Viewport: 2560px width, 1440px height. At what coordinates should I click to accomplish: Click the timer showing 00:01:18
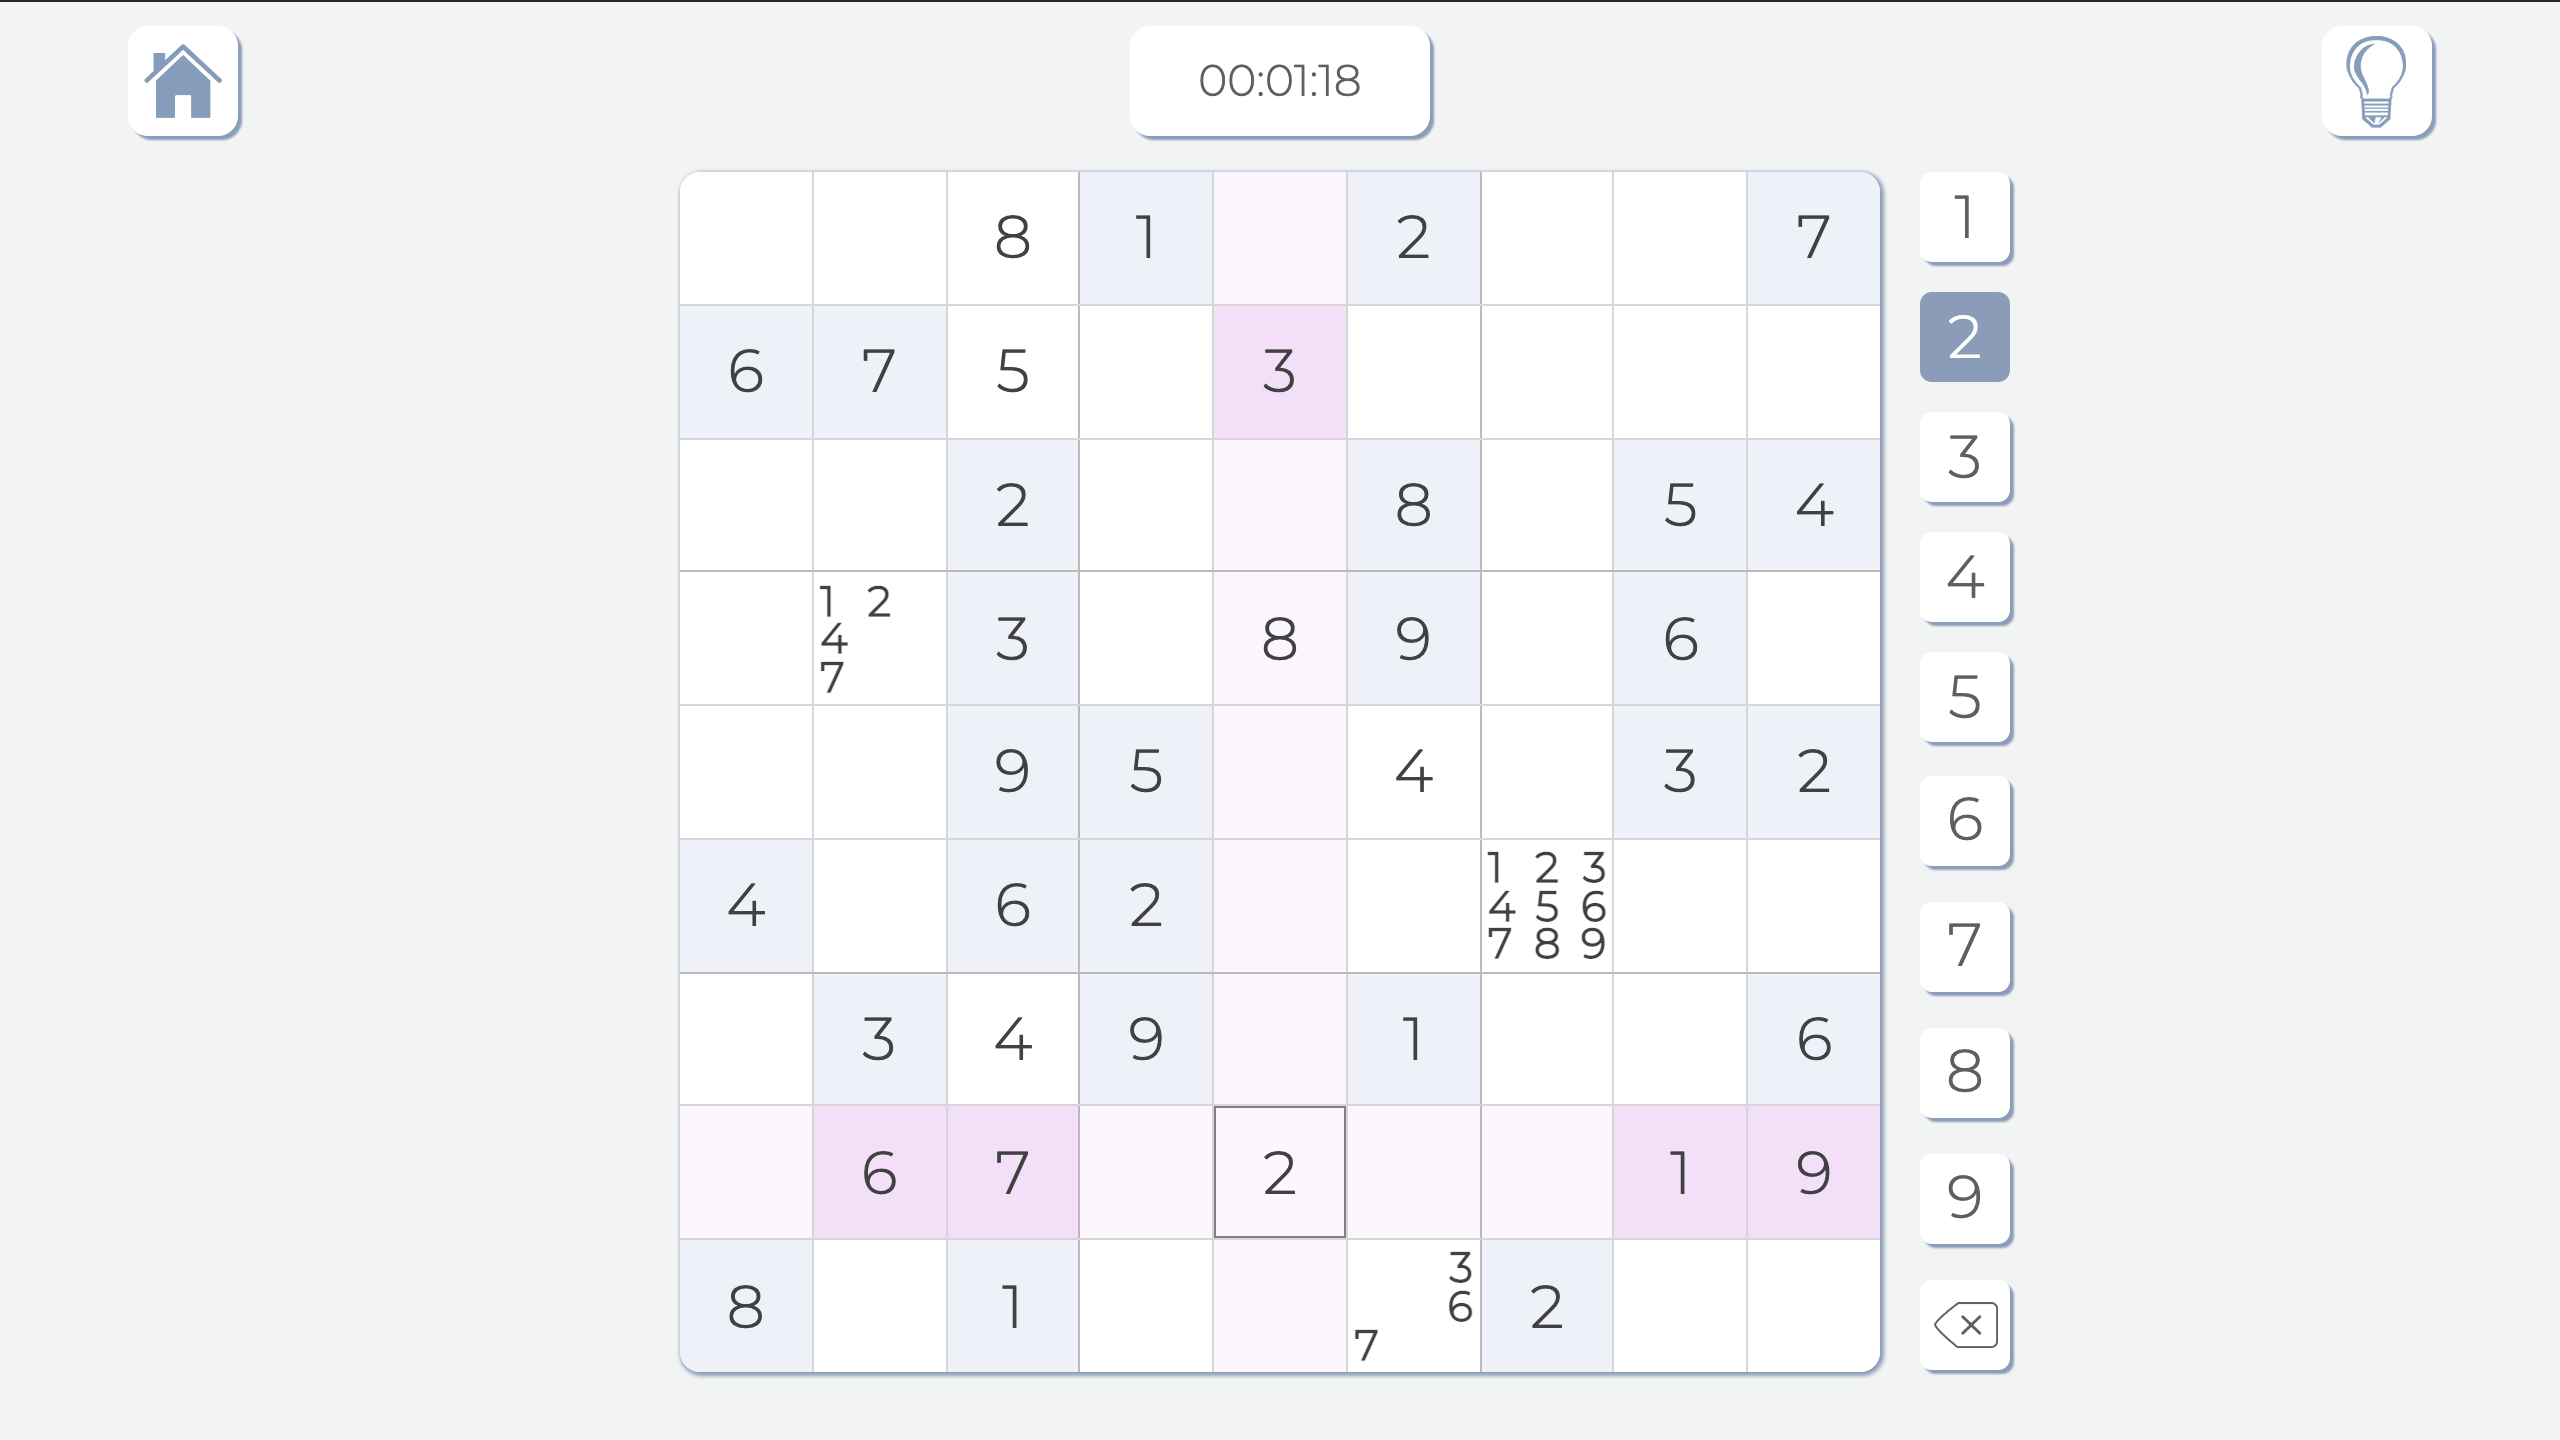pos(1280,81)
